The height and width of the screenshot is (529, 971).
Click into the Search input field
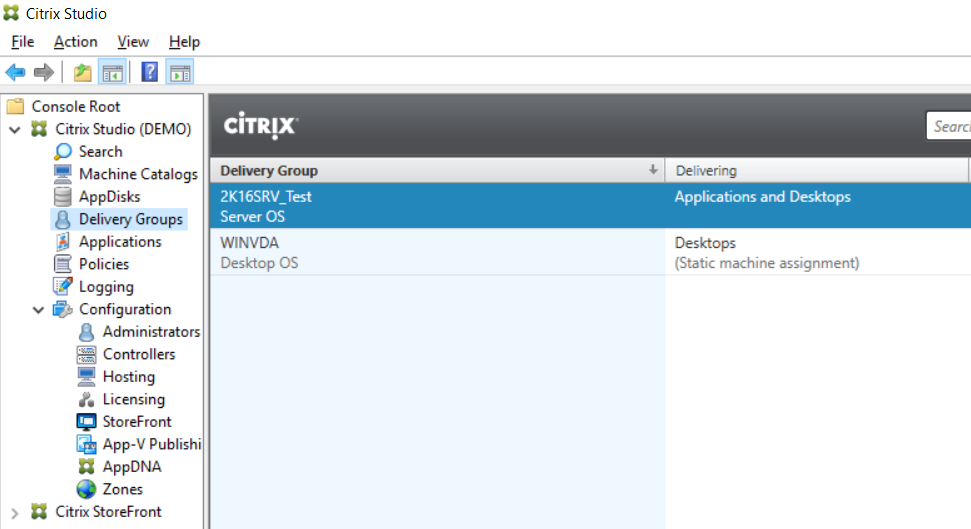949,126
